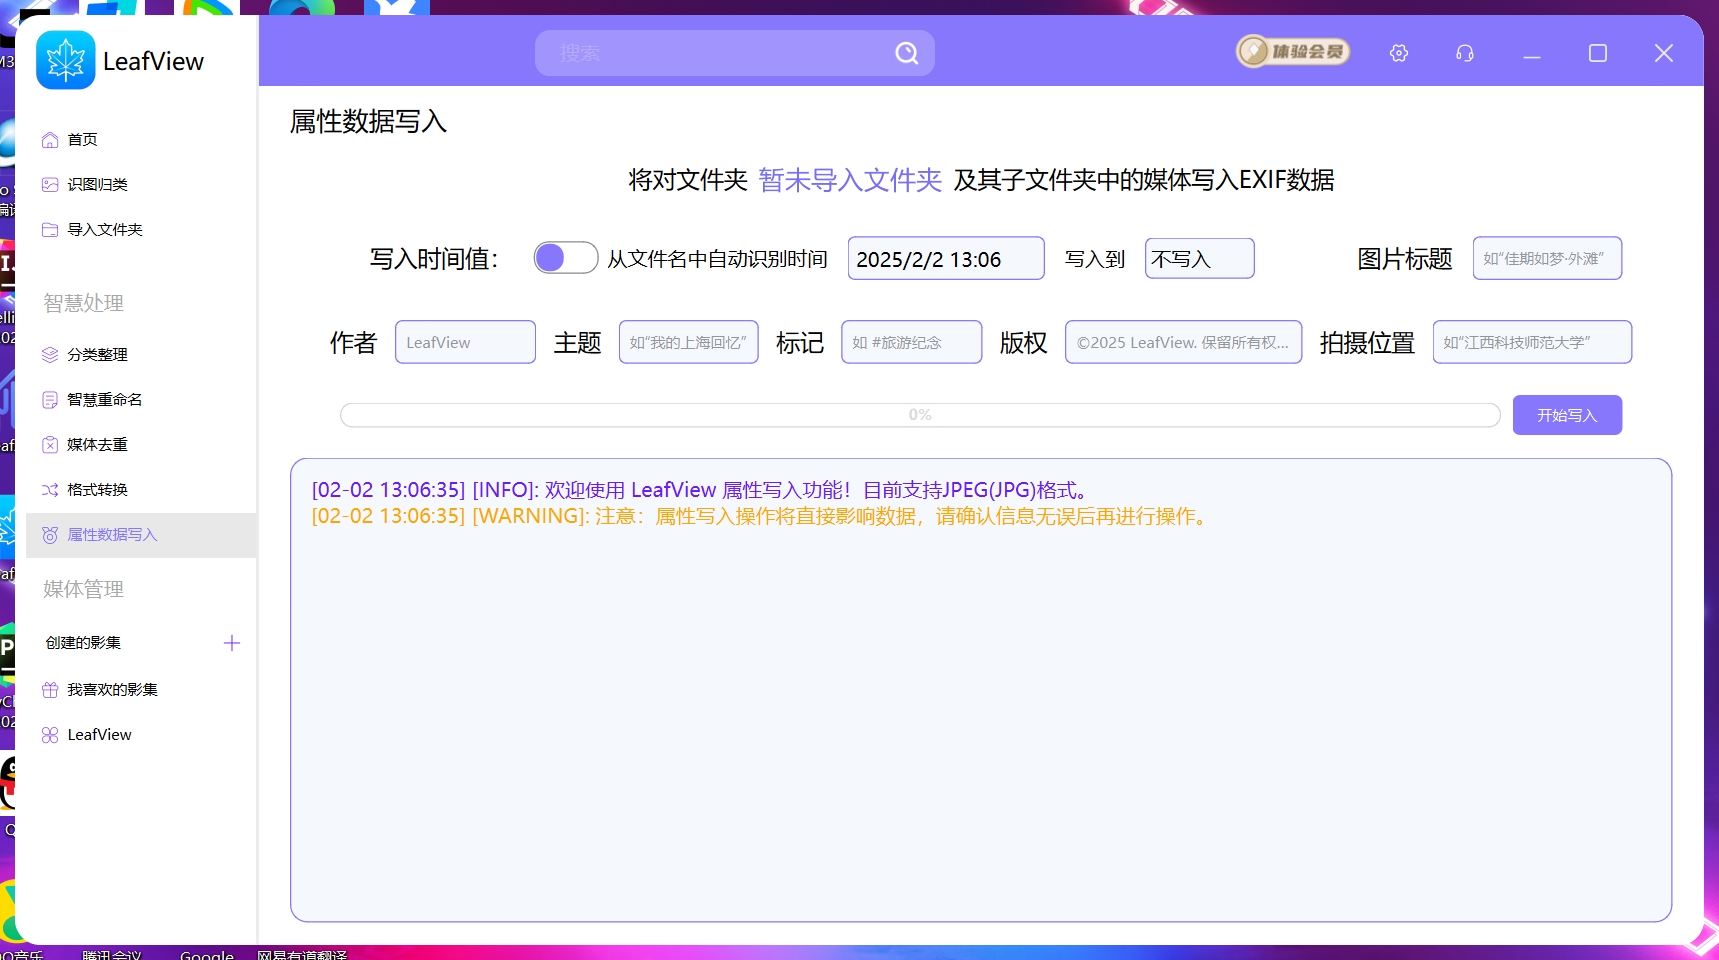Click the 标记 tag input field
The image size is (1719, 960).
click(911, 342)
